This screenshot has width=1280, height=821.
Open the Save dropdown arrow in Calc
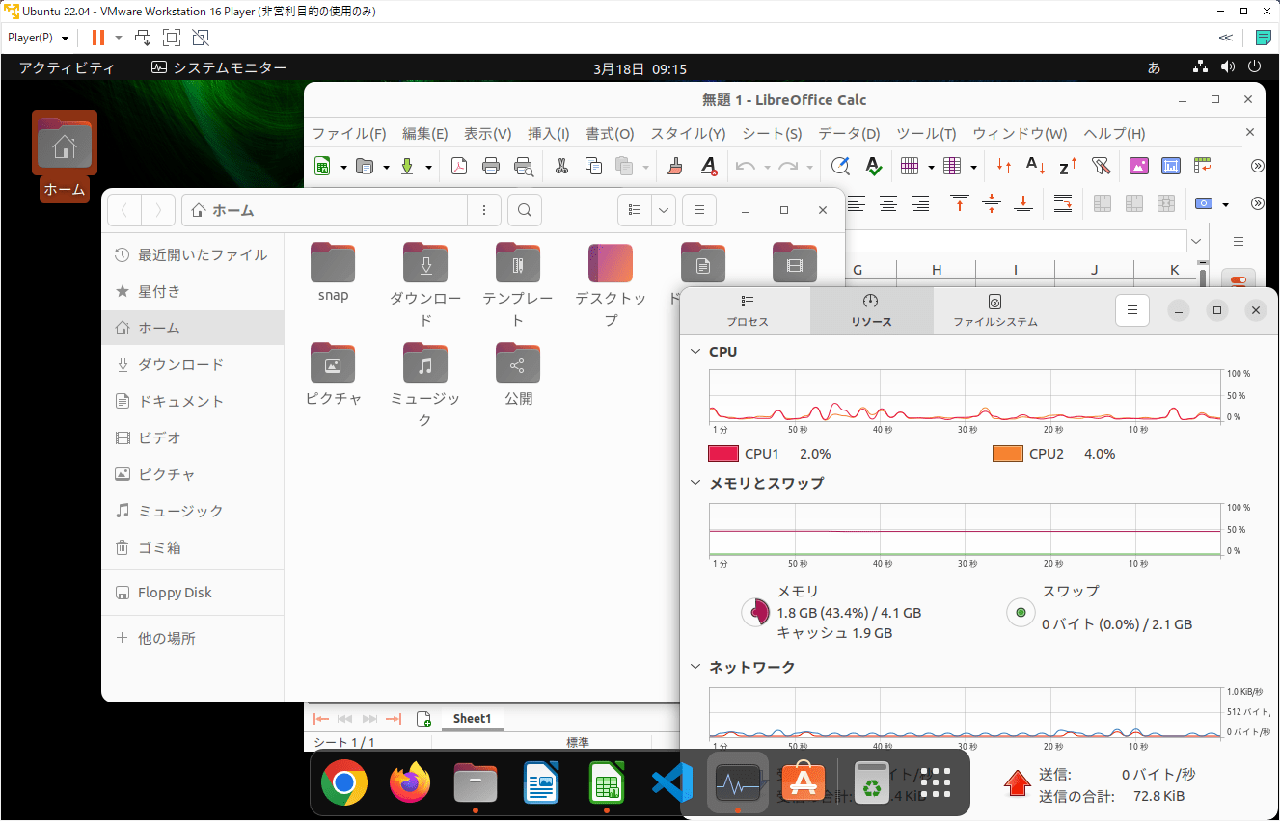(x=428, y=167)
